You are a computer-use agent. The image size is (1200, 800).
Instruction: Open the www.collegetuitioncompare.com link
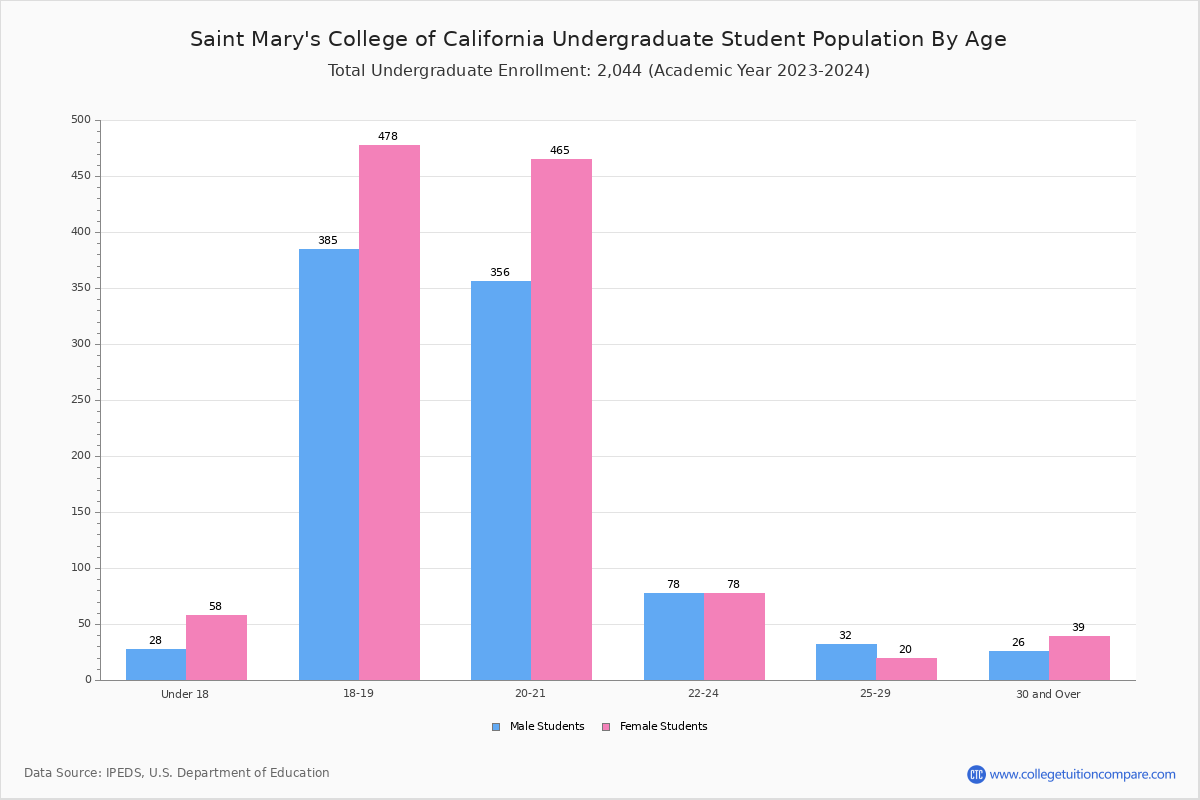(x=1082, y=774)
